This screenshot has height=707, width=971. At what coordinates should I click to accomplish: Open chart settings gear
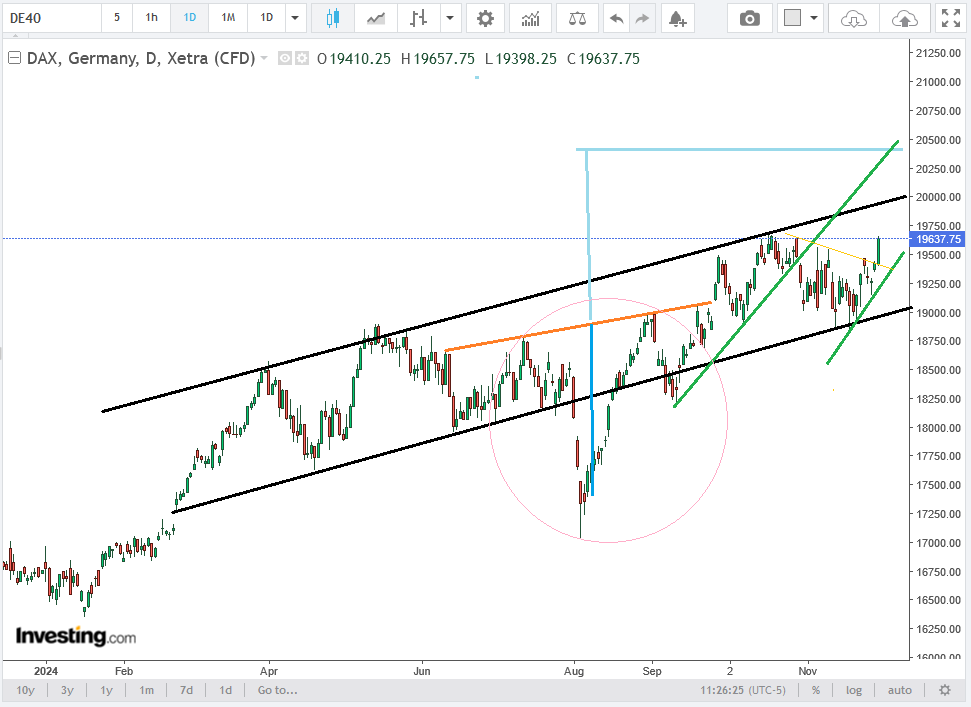pos(485,18)
